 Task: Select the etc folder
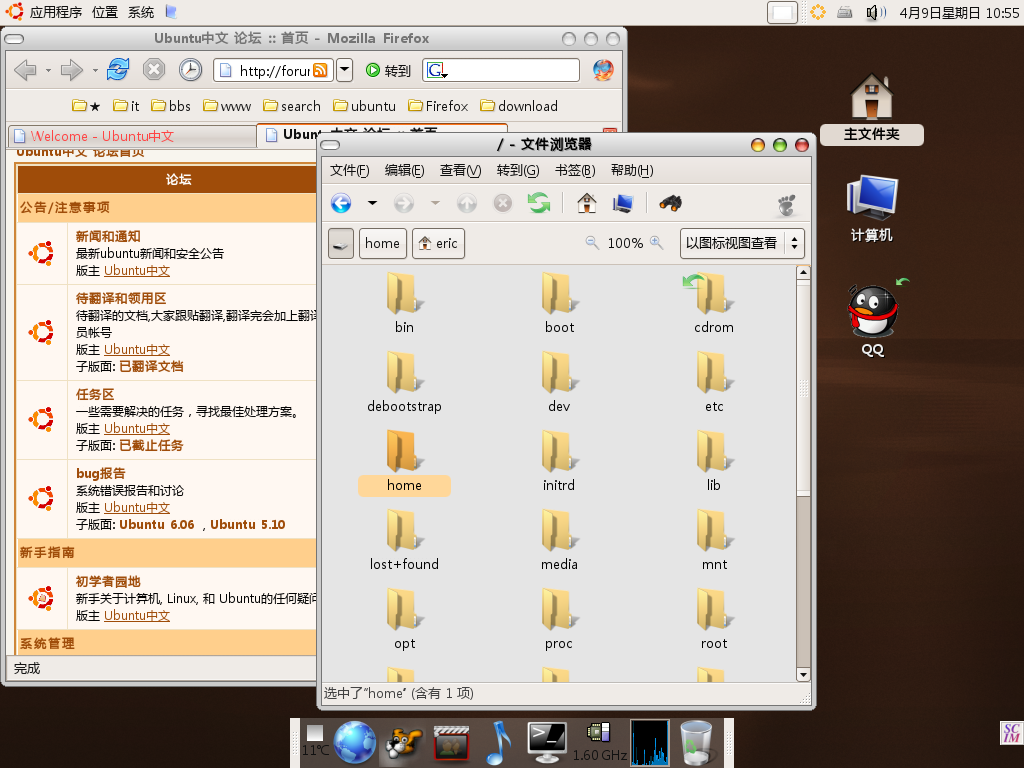[x=714, y=383]
